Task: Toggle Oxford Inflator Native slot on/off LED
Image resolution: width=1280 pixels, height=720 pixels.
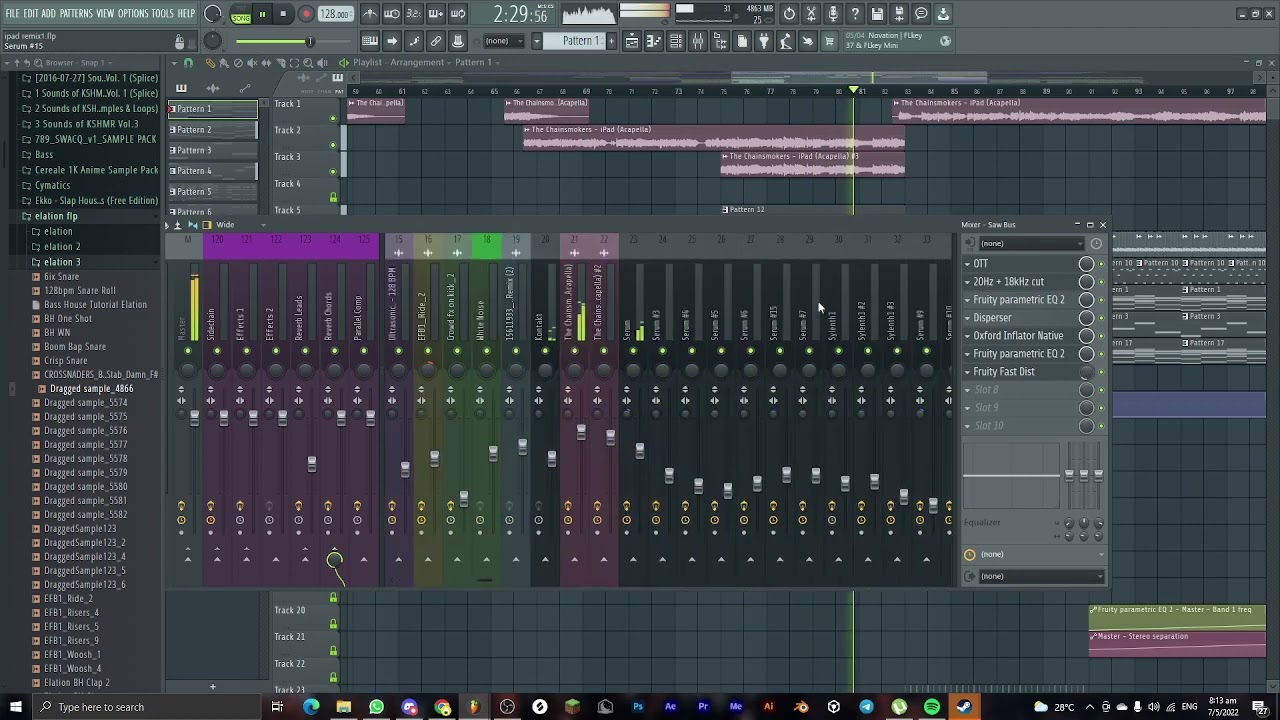Action: tap(1101, 336)
